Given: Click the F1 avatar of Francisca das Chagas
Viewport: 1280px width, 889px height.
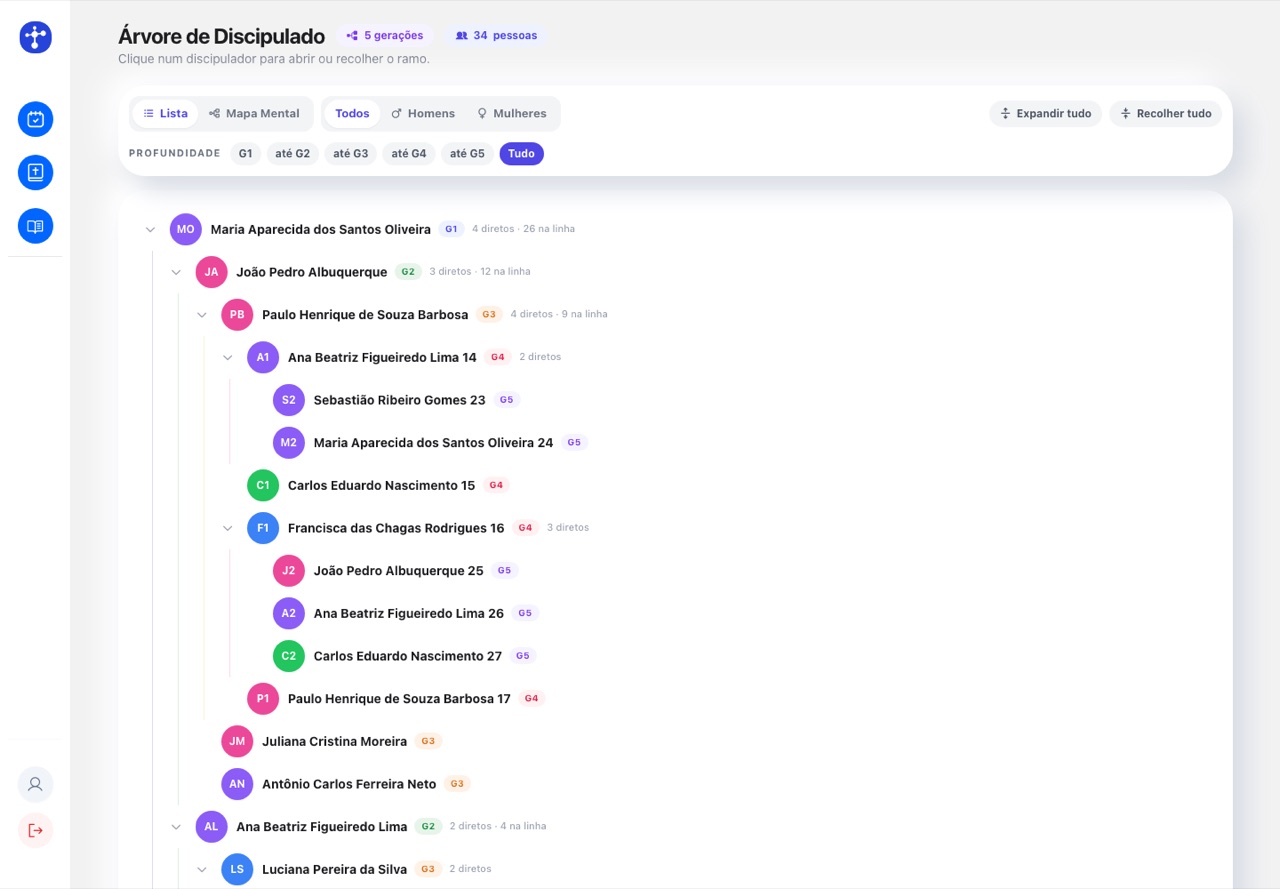Looking at the screenshot, I should [263, 528].
